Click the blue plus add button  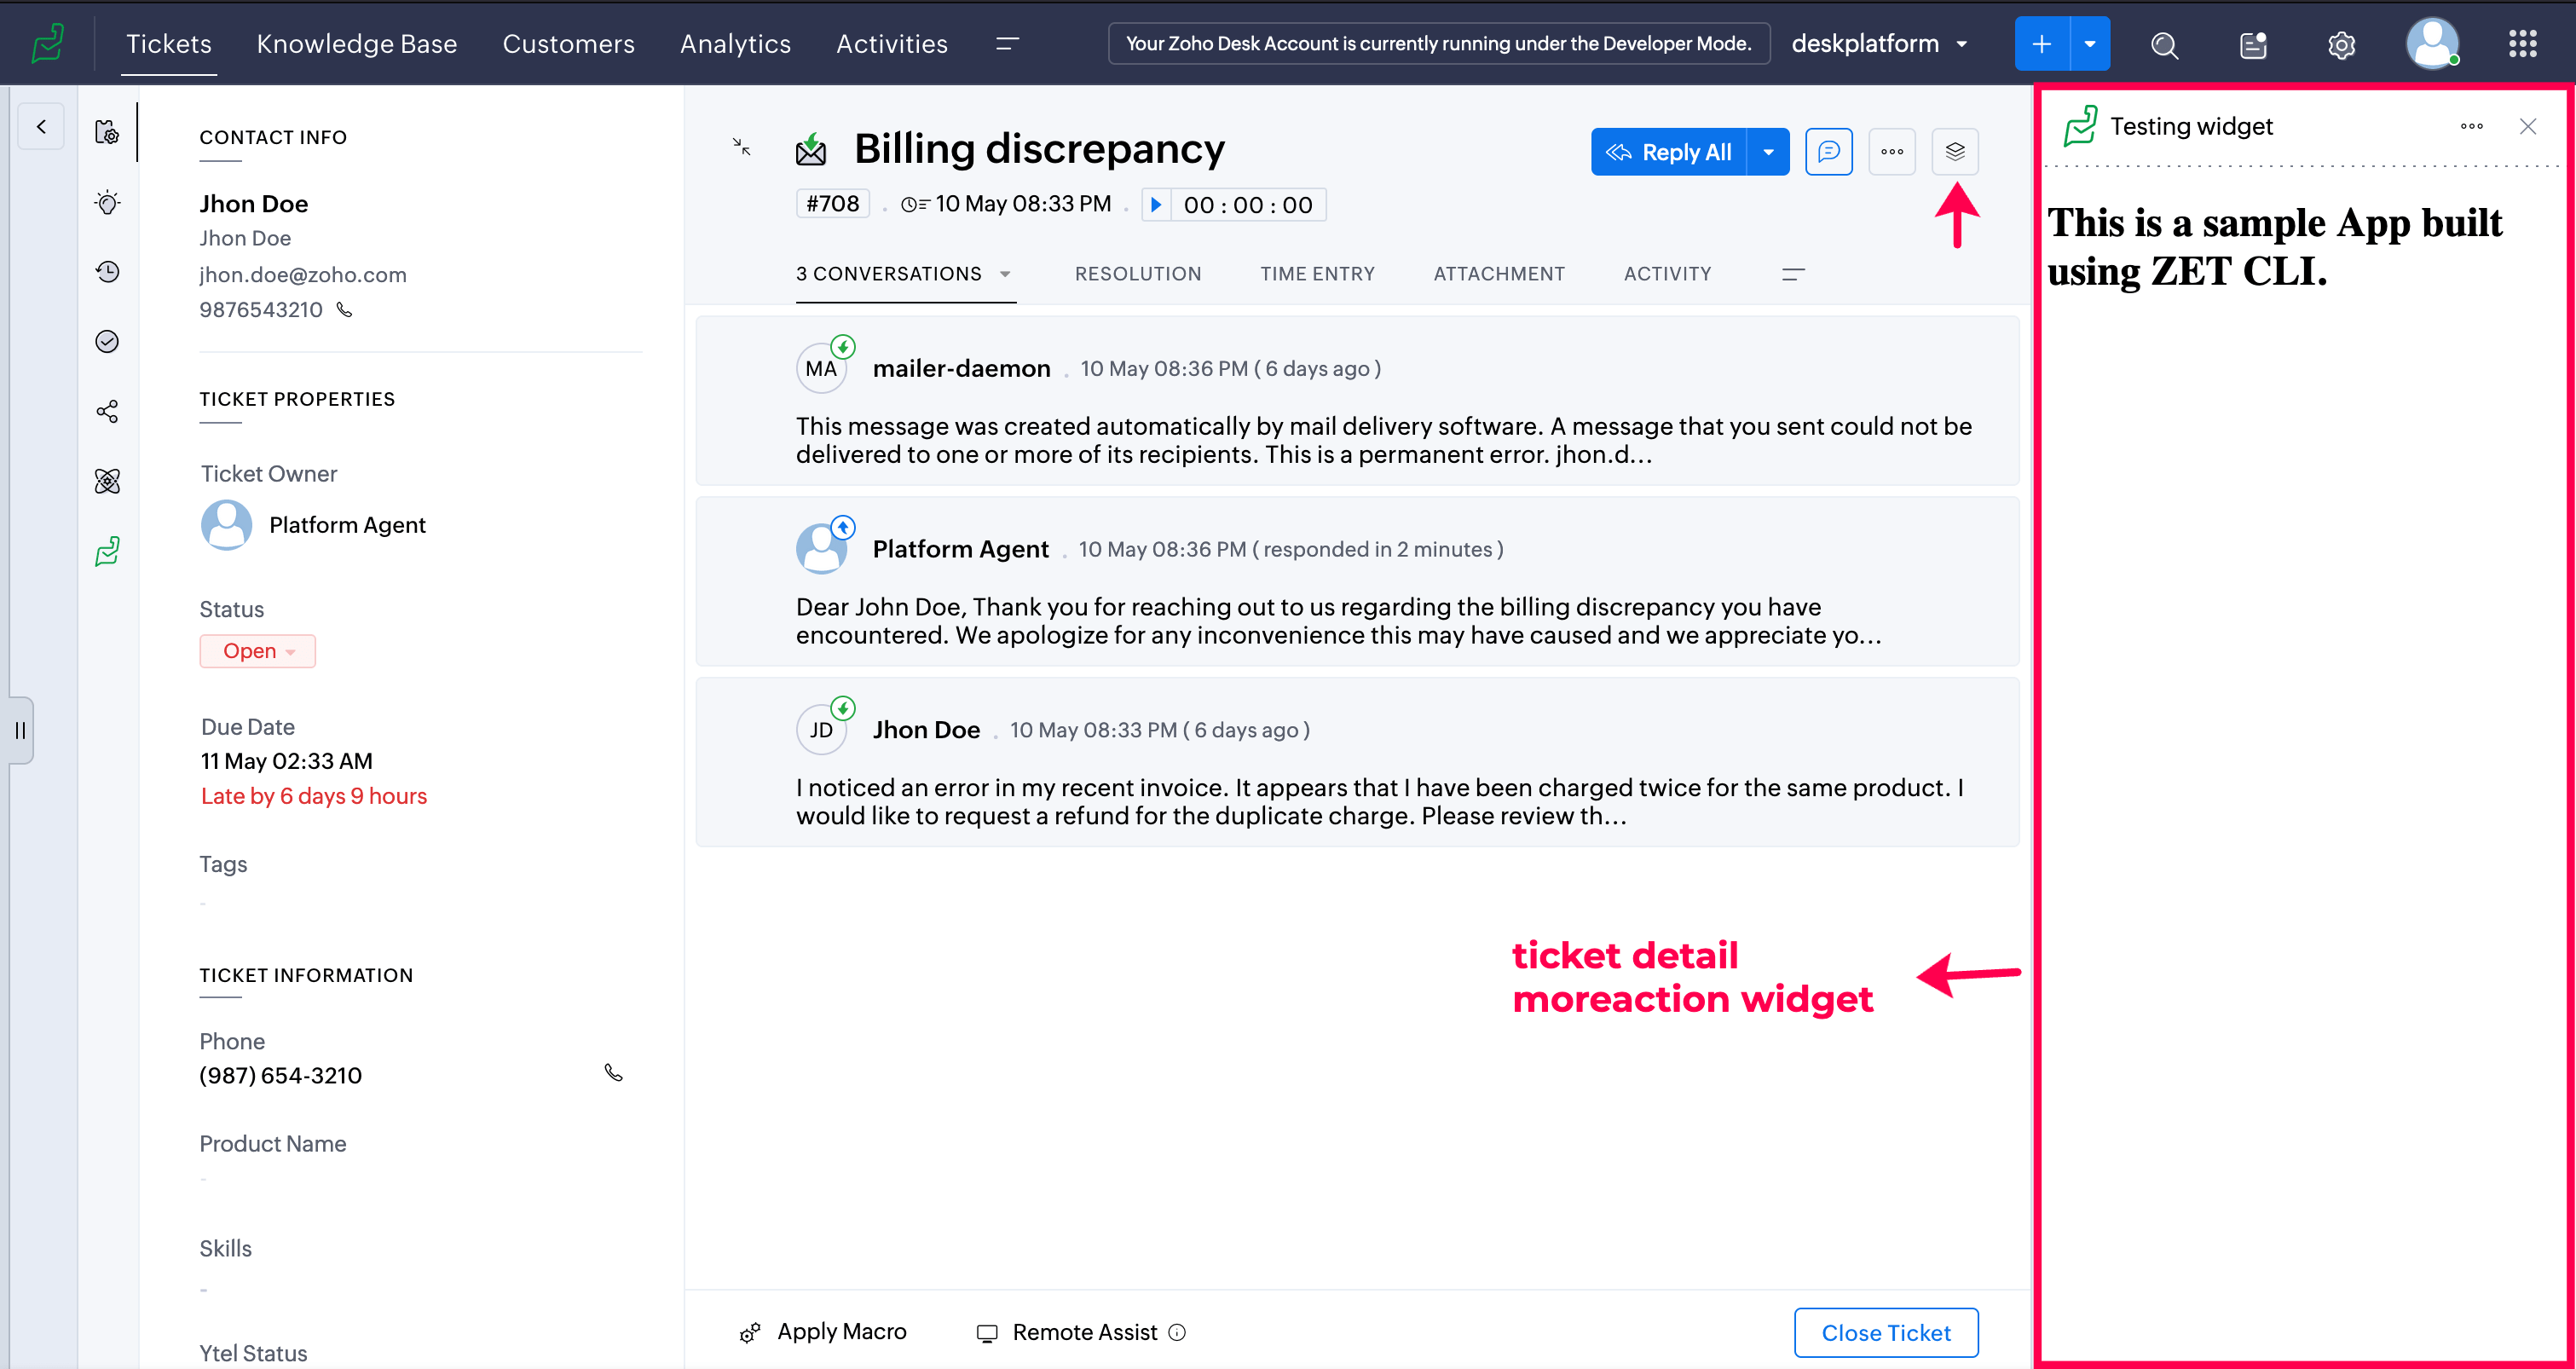click(x=2042, y=44)
